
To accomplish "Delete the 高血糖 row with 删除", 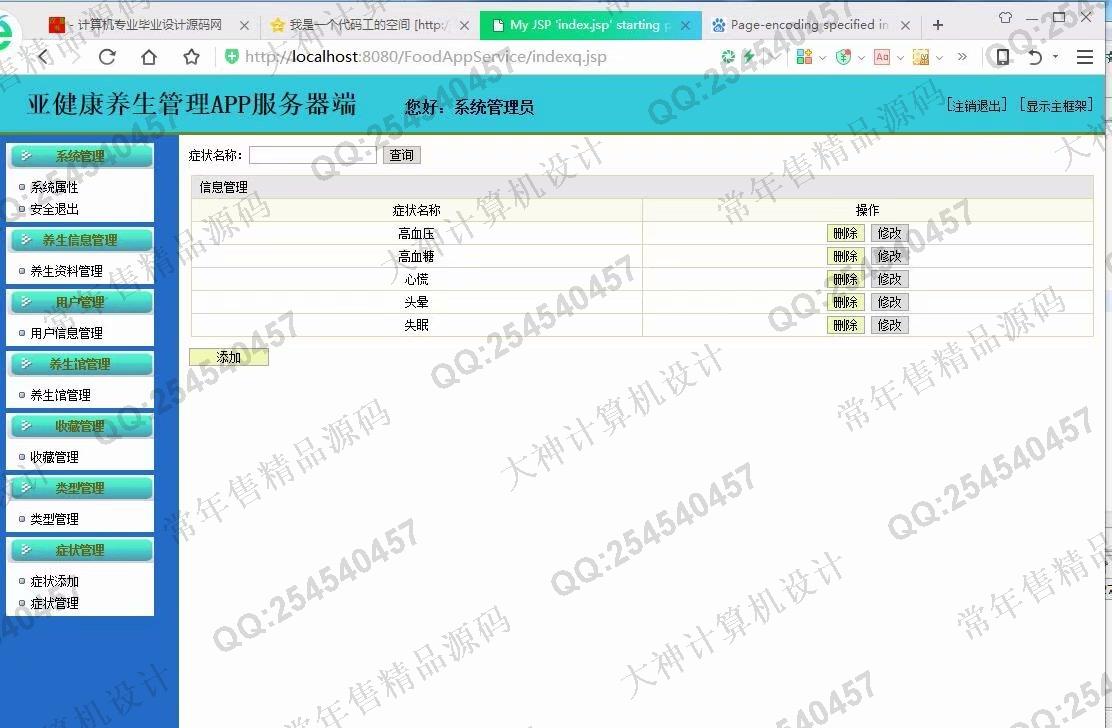I will 845,256.
